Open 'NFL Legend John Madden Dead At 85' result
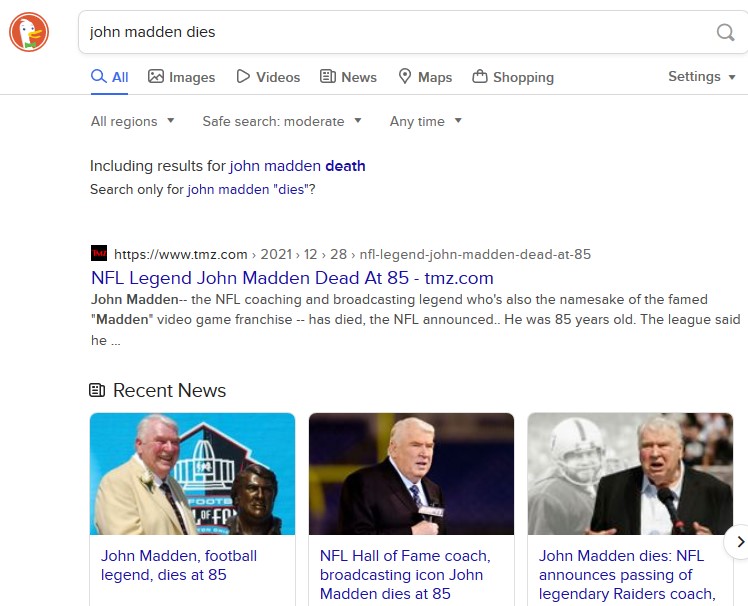Viewport: 748px width, 606px height. [x=292, y=278]
